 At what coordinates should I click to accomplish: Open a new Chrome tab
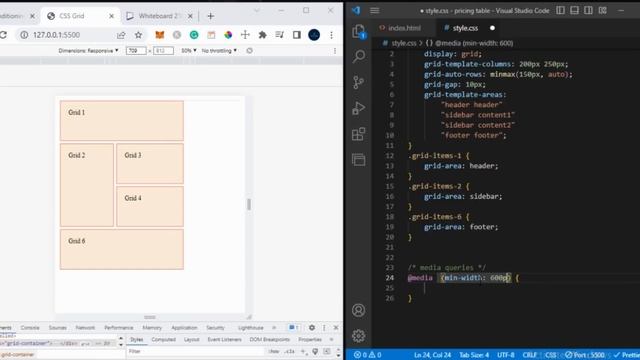tap(211, 16)
